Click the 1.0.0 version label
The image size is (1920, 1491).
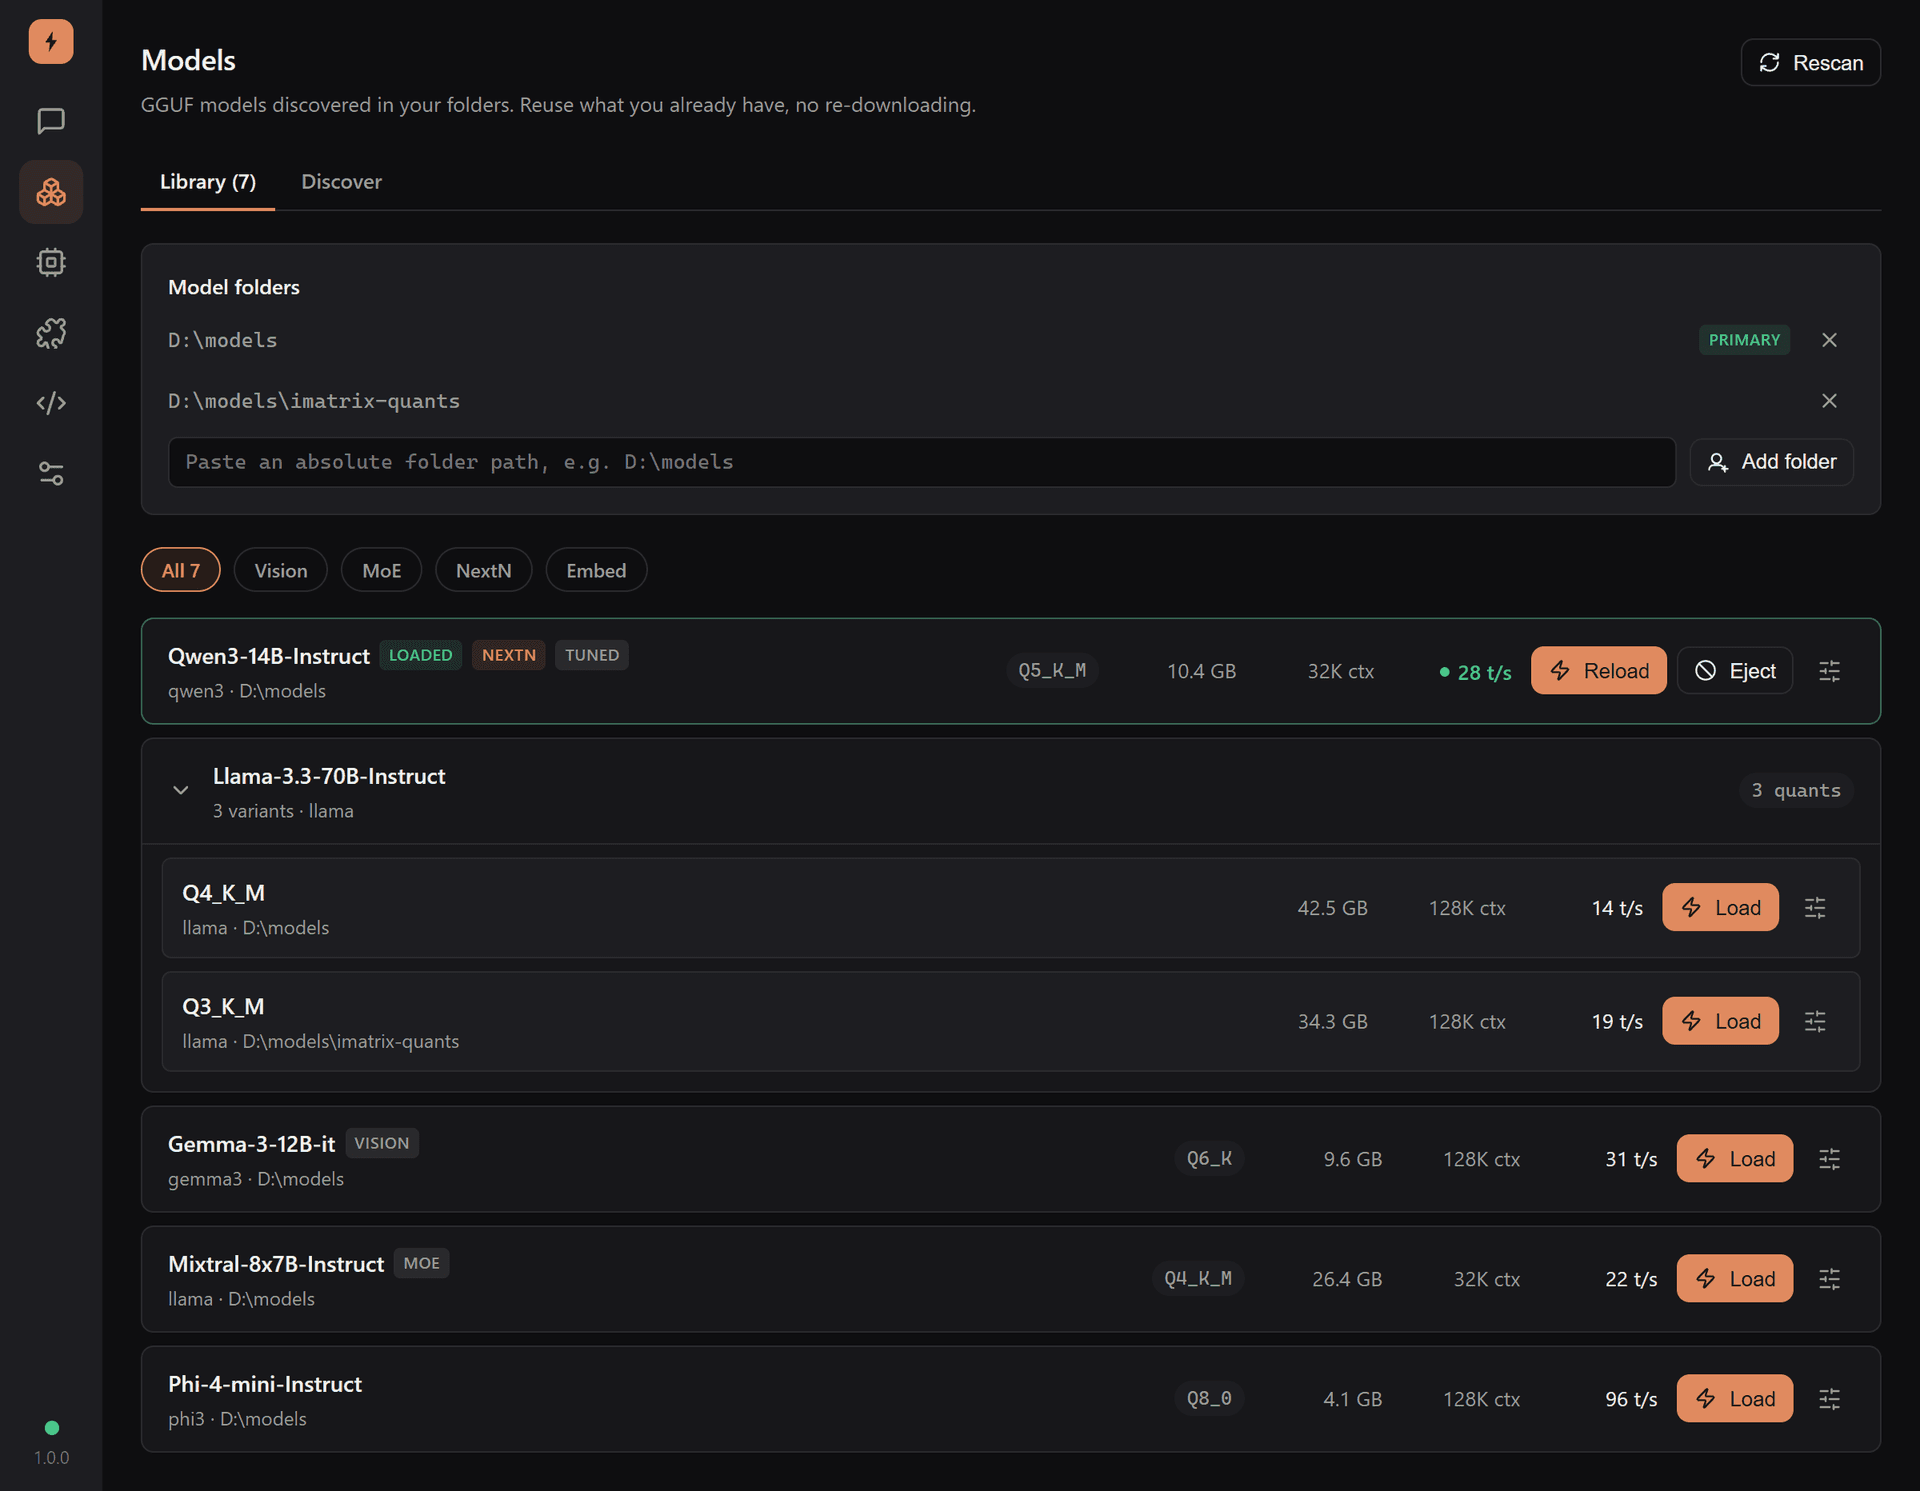[x=52, y=1458]
